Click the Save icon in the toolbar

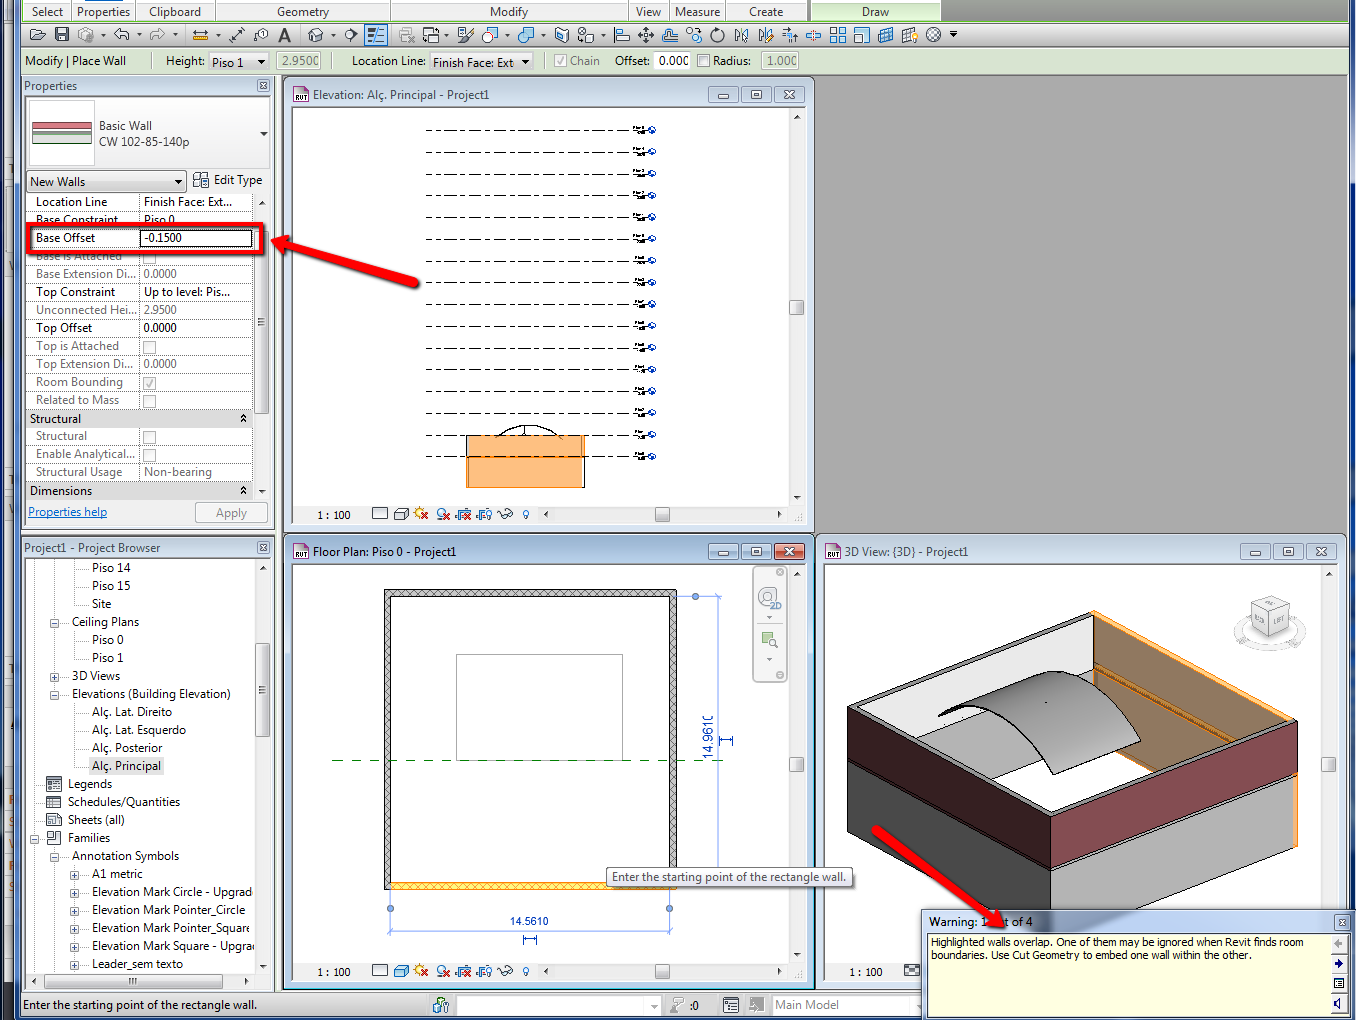[x=62, y=35]
